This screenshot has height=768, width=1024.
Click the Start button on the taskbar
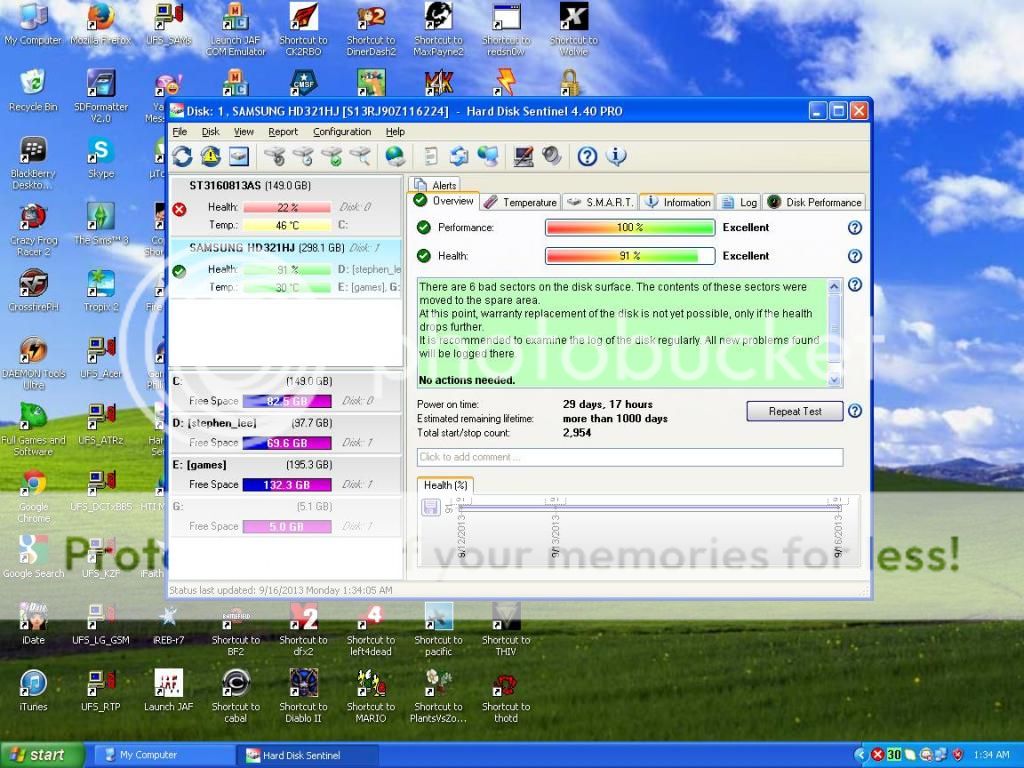pos(37,755)
